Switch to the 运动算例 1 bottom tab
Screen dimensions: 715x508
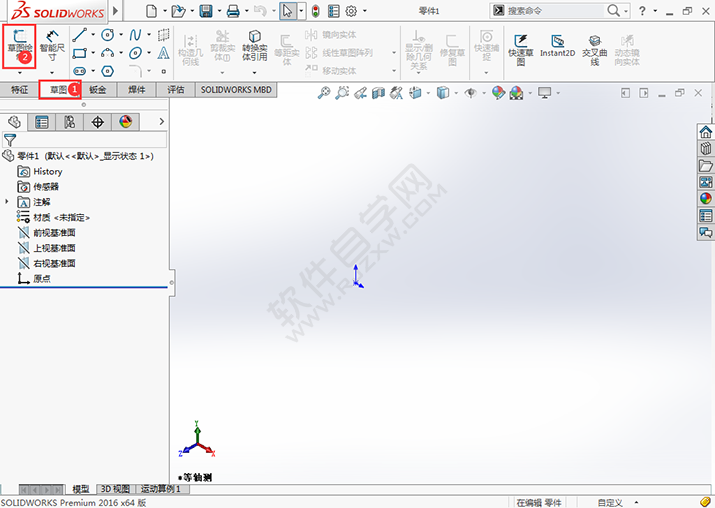161,489
